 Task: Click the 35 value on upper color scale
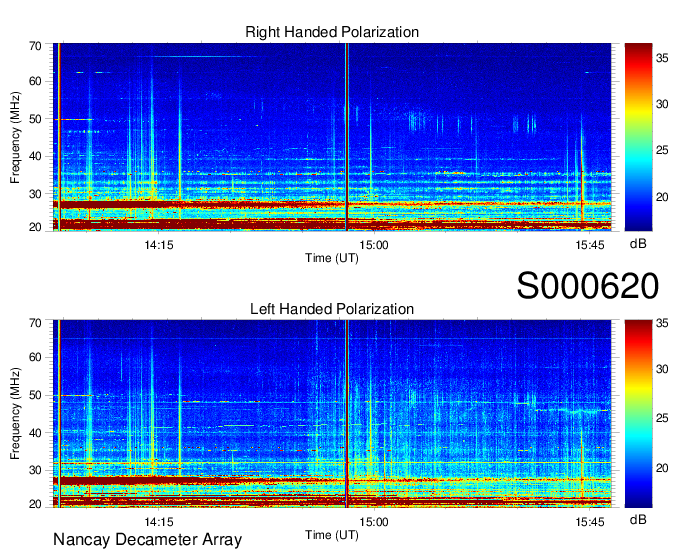pyautogui.click(x=662, y=58)
